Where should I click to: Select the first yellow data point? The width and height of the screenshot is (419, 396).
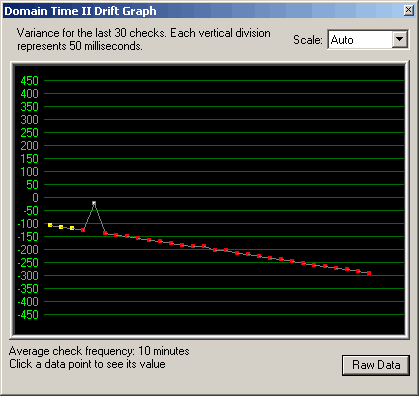50,225
